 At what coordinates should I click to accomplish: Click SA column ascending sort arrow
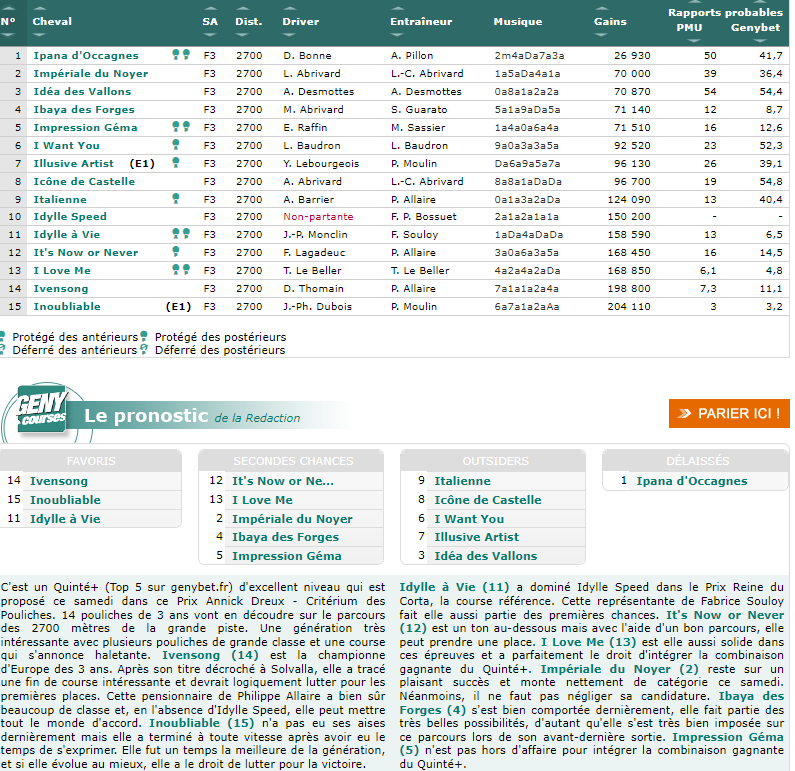pos(209,9)
